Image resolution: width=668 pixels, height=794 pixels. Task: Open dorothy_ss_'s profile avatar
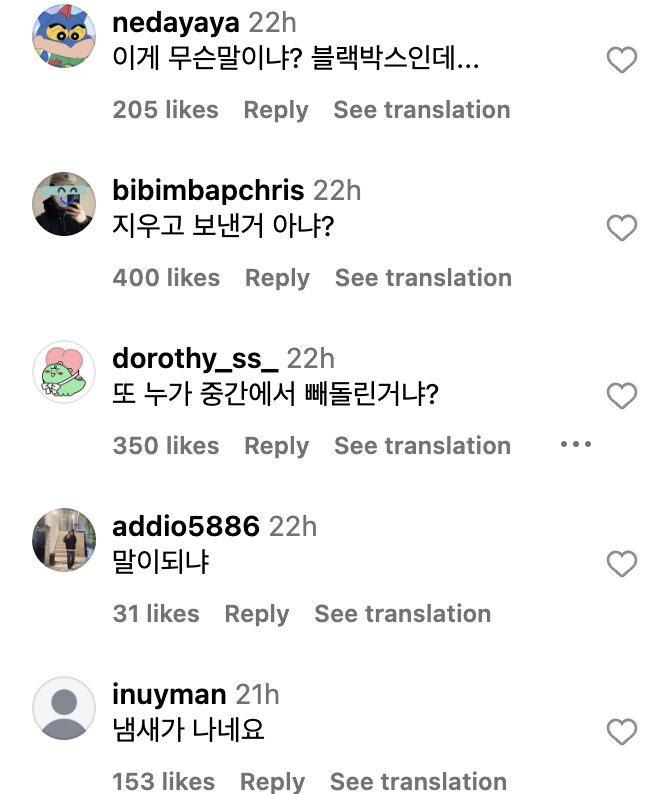(64, 372)
